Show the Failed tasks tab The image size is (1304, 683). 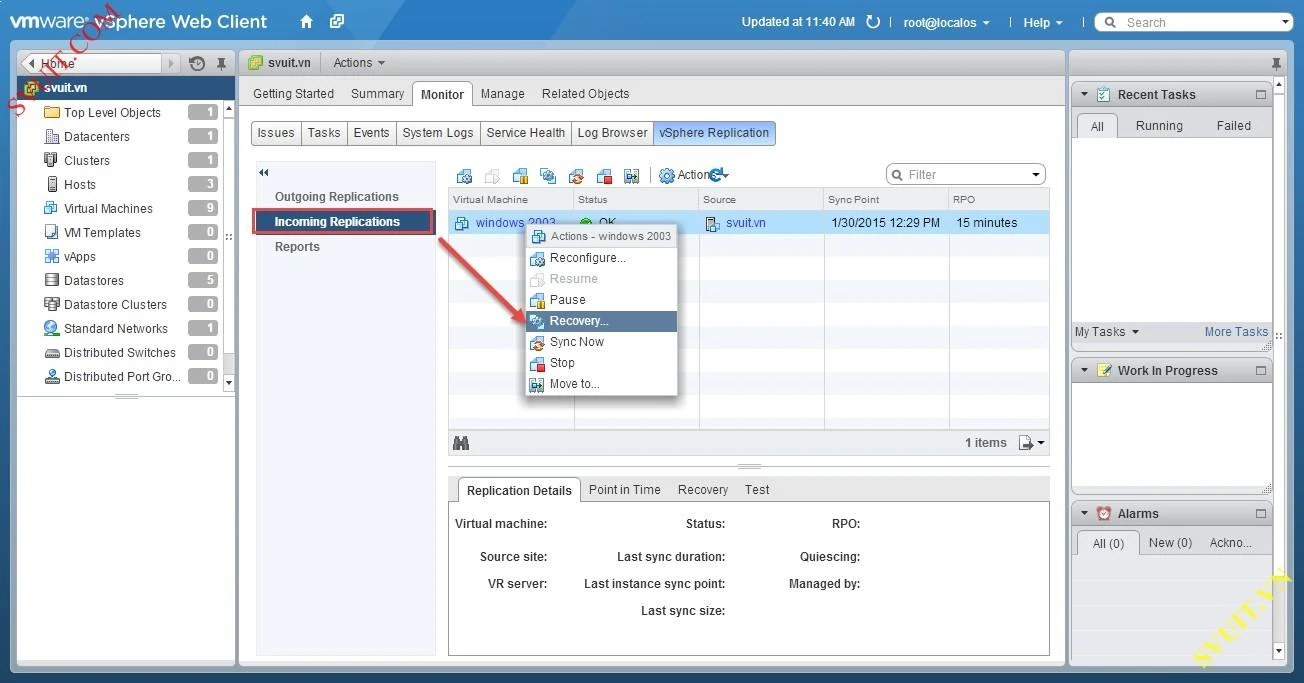[1233, 126]
